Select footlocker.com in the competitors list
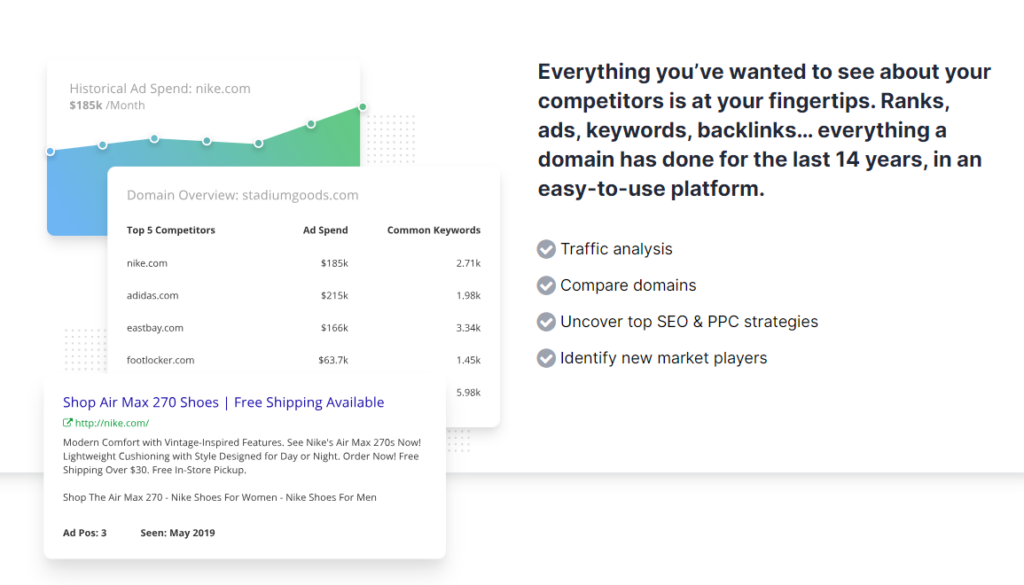1024x585 pixels. click(x=160, y=360)
